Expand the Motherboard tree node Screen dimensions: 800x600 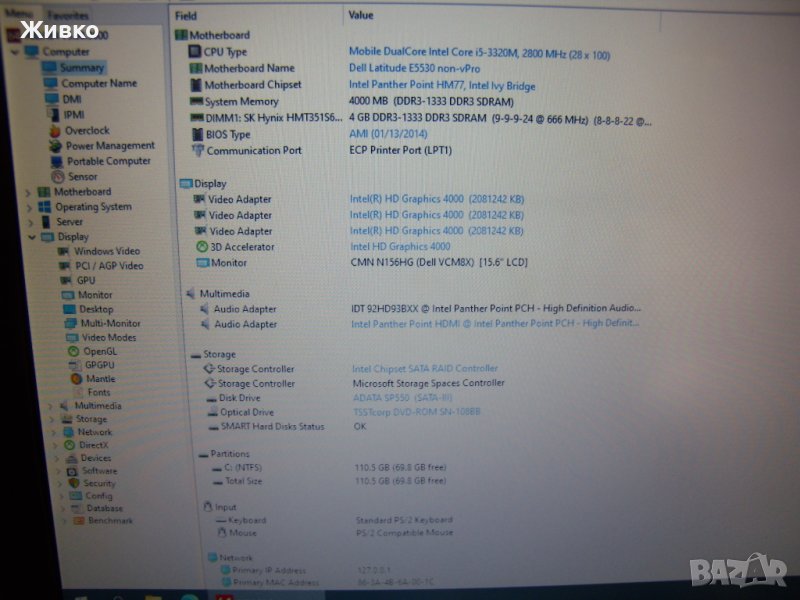click(x=28, y=192)
